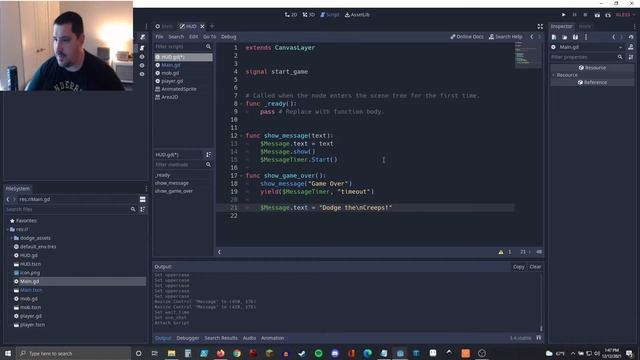This screenshot has height=360, width=640.
Task: Open the script Debug menu
Action: 229,37
